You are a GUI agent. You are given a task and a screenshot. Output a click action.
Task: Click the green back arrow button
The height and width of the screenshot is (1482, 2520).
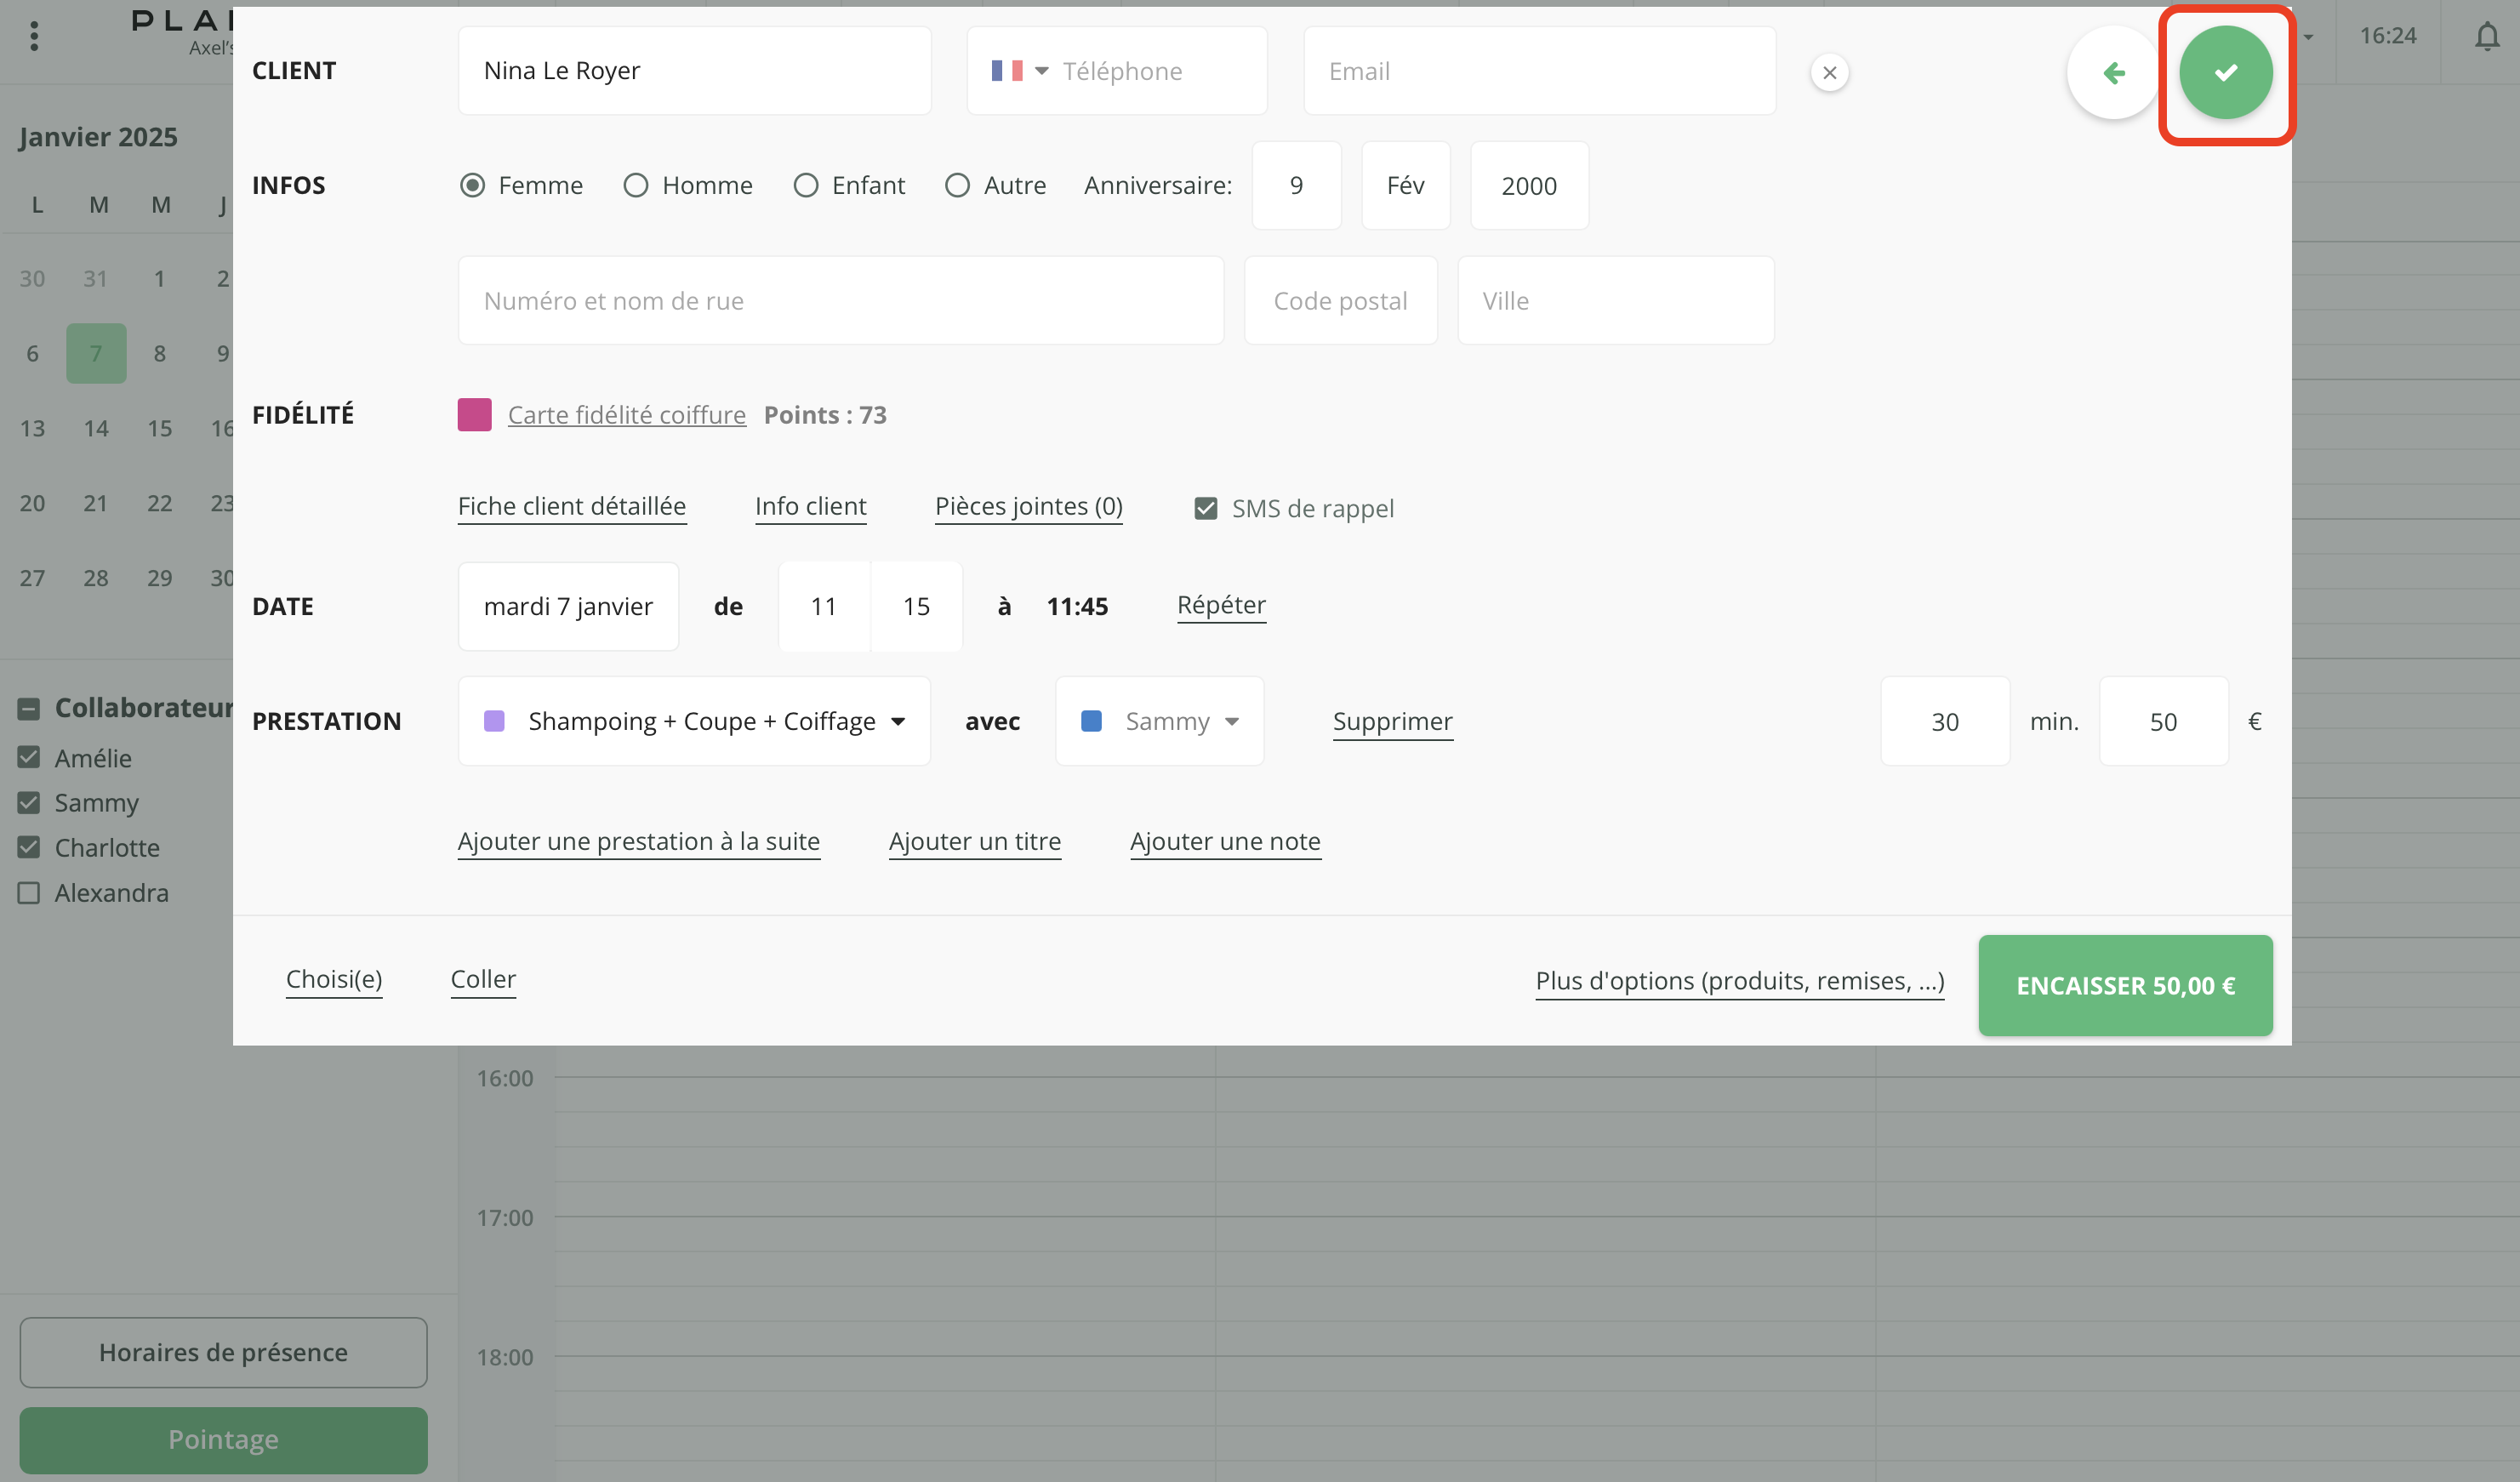[2113, 72]
